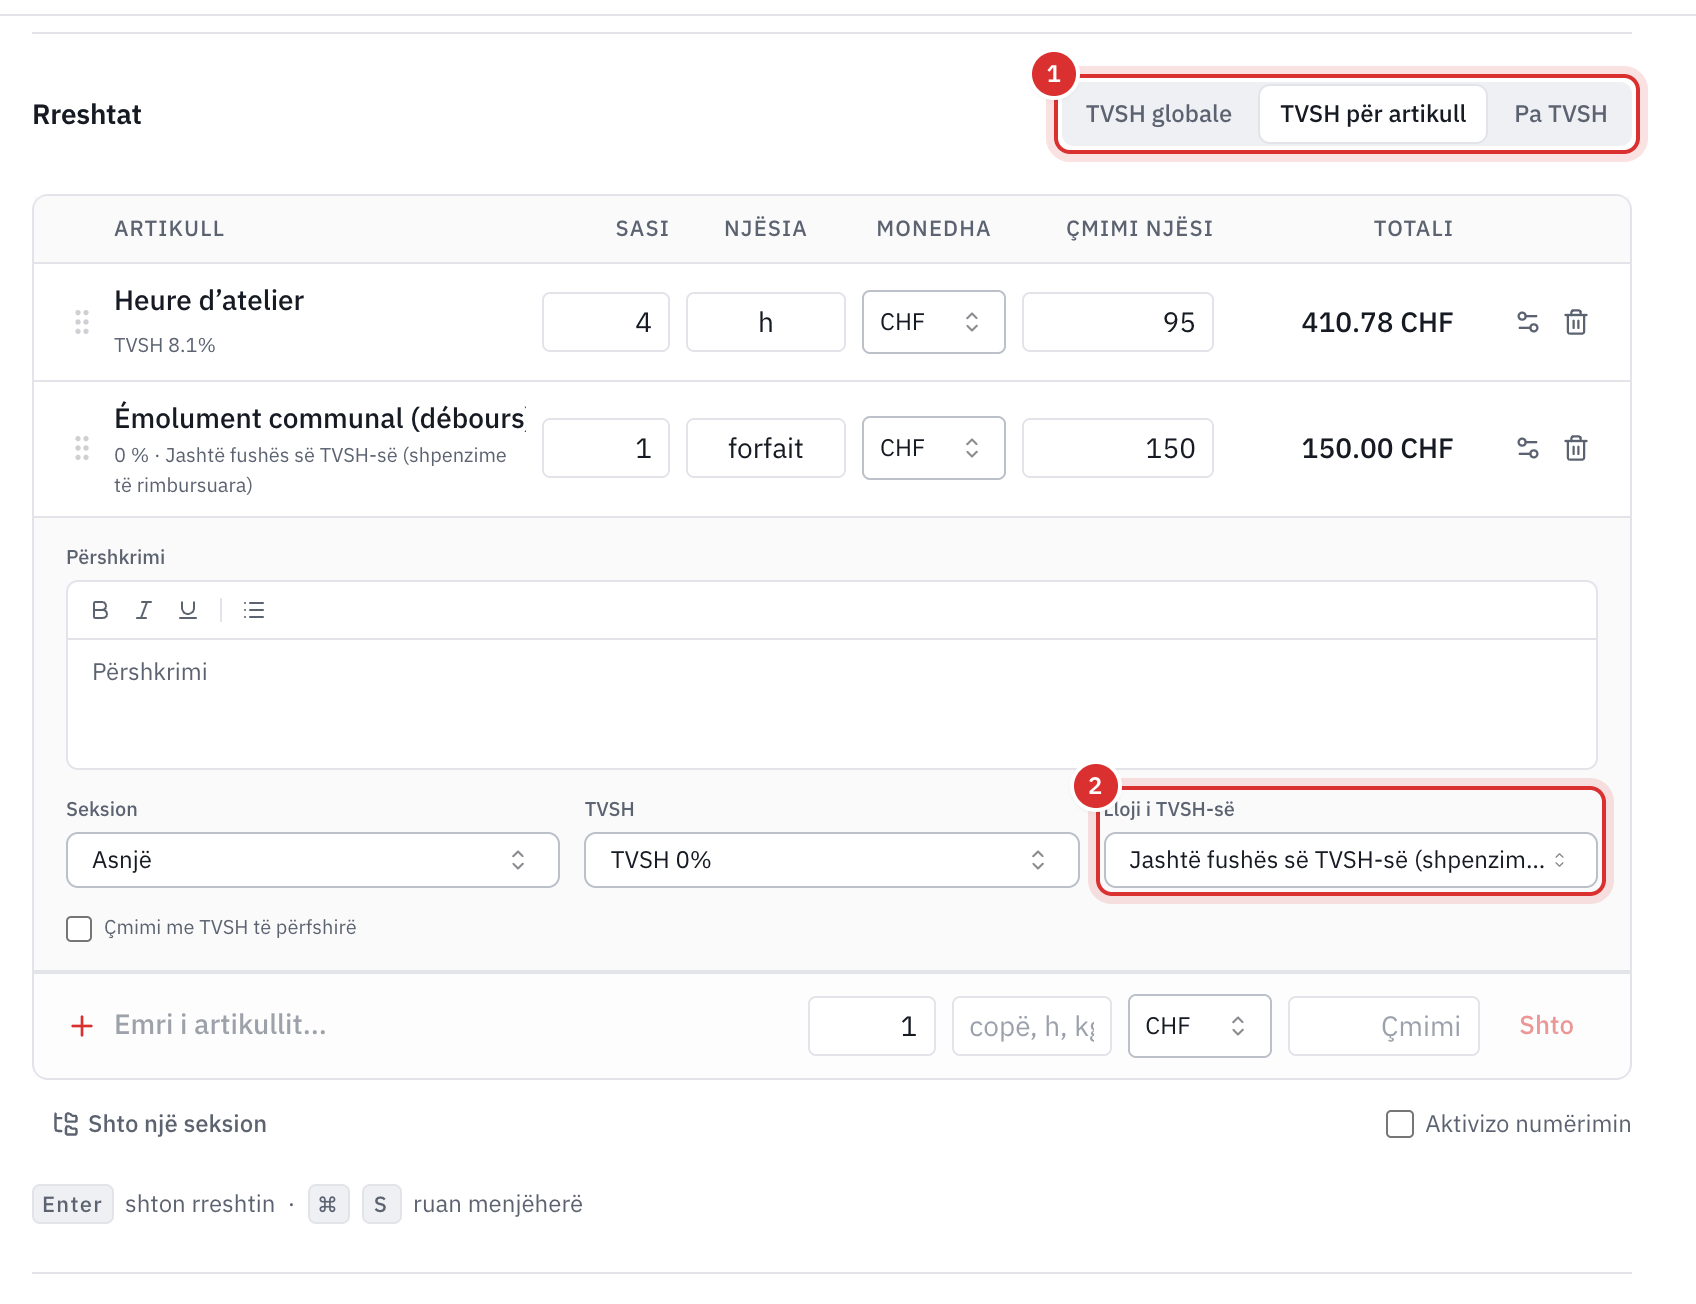Edit quantity field for Heure d'atelier
This screenshot has width=1696, height=1304.
click(606, 322)
